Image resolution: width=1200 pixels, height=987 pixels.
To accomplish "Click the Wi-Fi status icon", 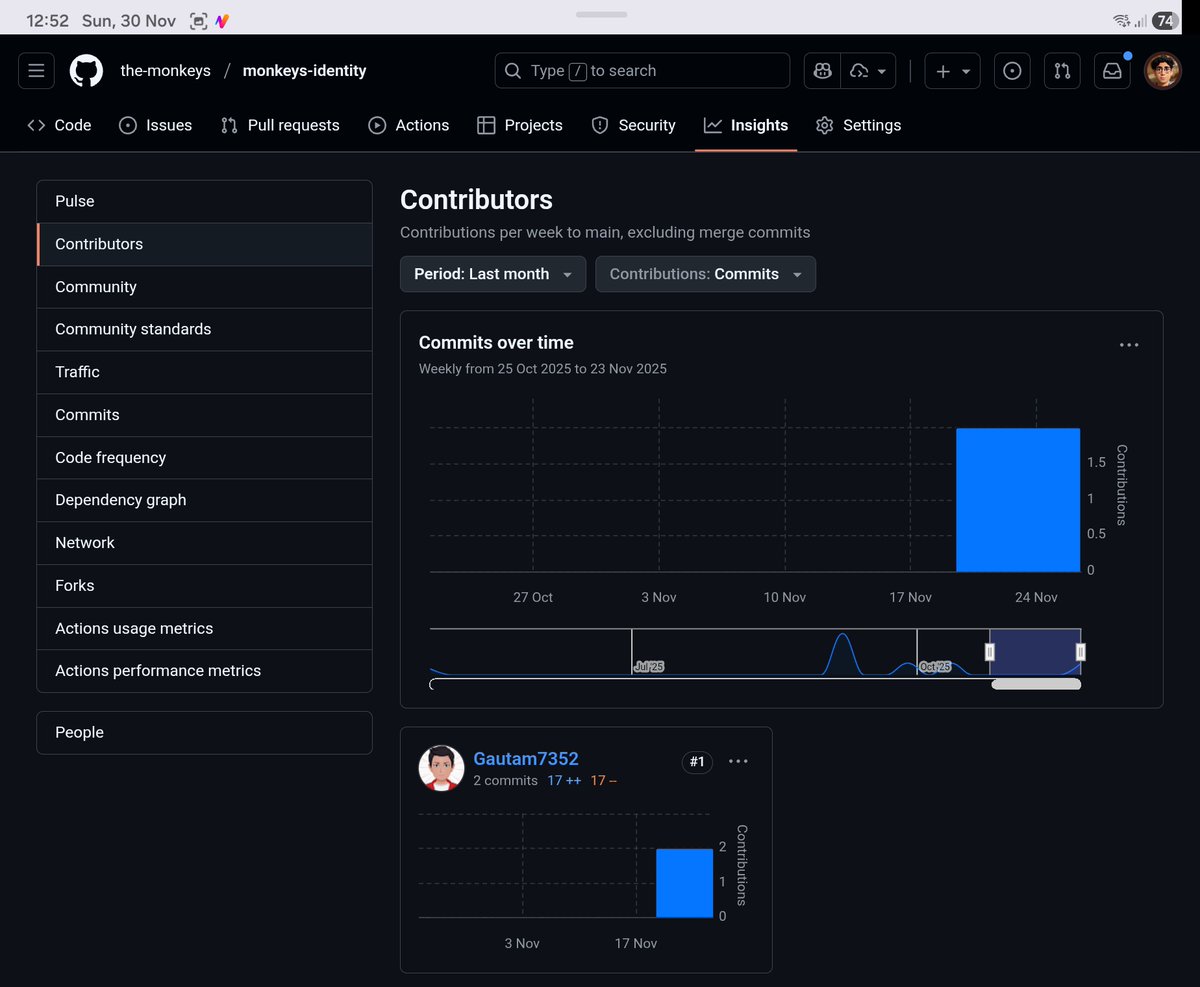I will point(1120,21).
